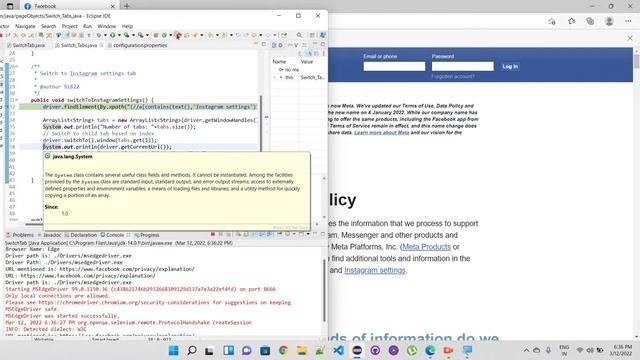This screenshot has height=360, width=640.
Task: Open the Console view menu dropdown arrow
Action: [x=307, y=235]
